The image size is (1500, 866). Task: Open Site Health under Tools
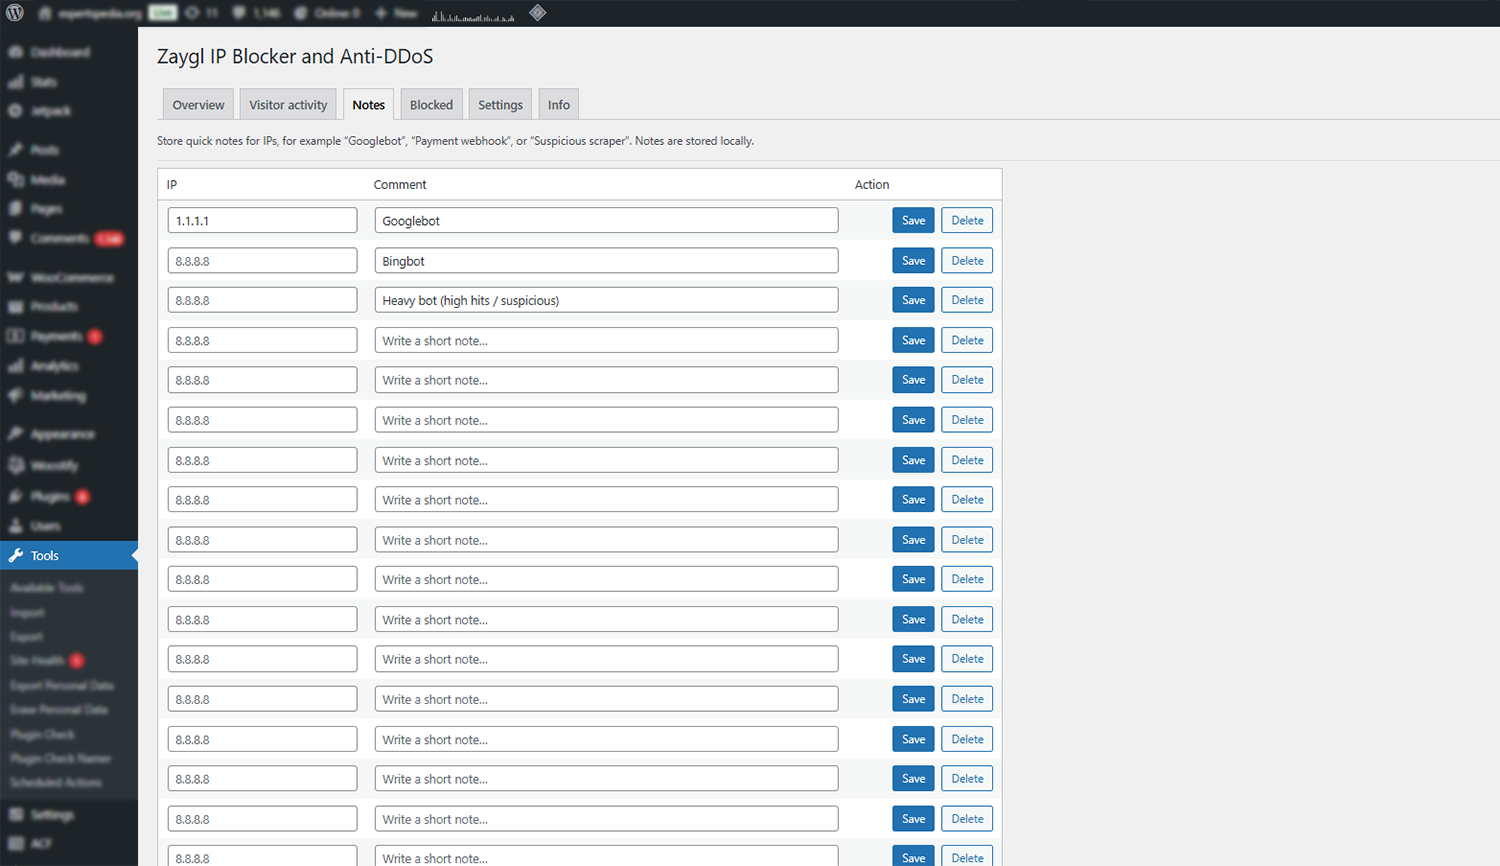click(38, 661)
